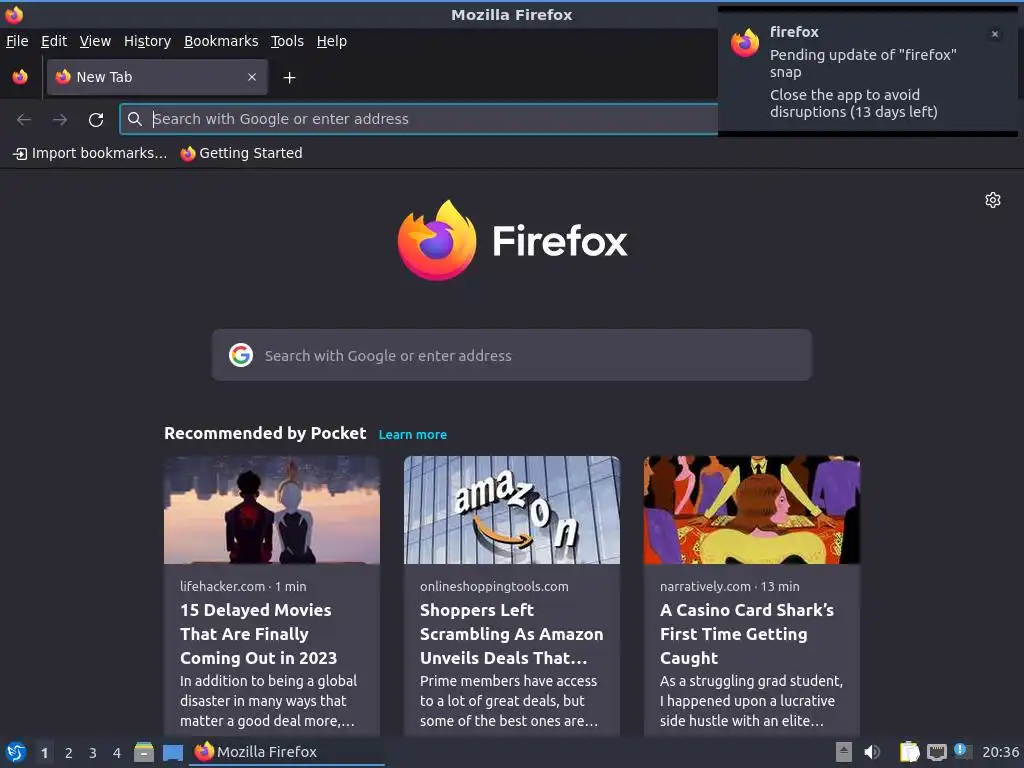
Task: Click the Firefox logo on new tab page
Action: pyautogui.click(x=512, y=240)
